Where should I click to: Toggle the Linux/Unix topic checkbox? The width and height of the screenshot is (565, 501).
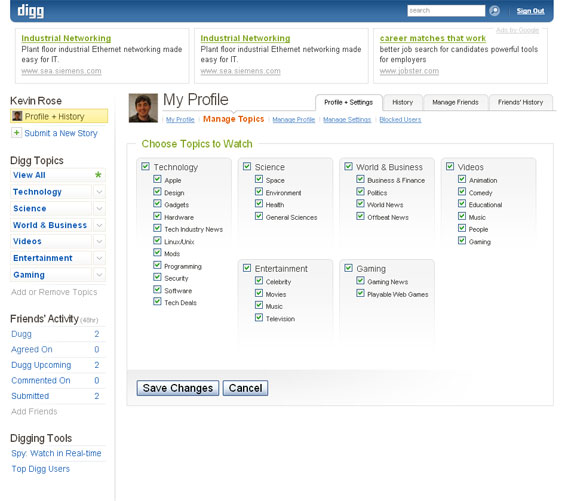click(x=157, y=240)
